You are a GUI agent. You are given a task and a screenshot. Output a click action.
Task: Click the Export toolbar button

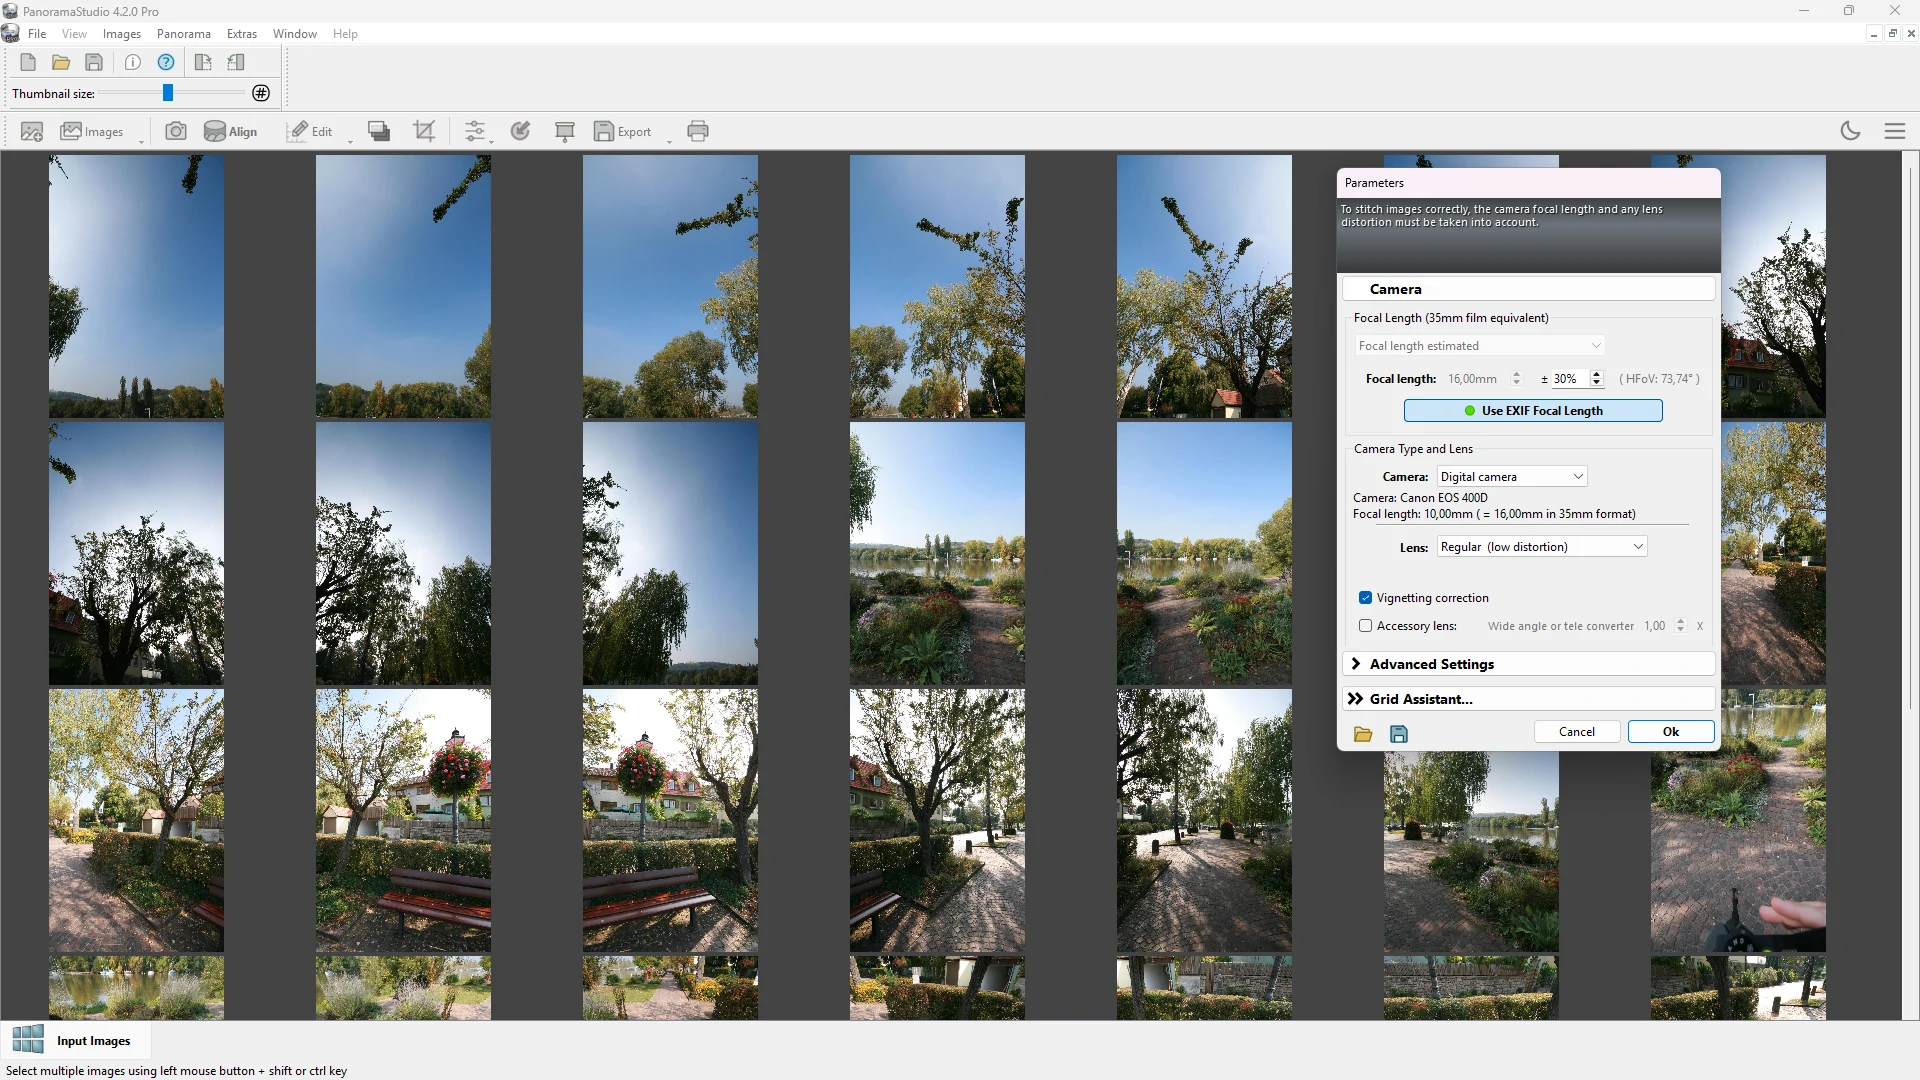pyautogui.click(x=623, y=131)
